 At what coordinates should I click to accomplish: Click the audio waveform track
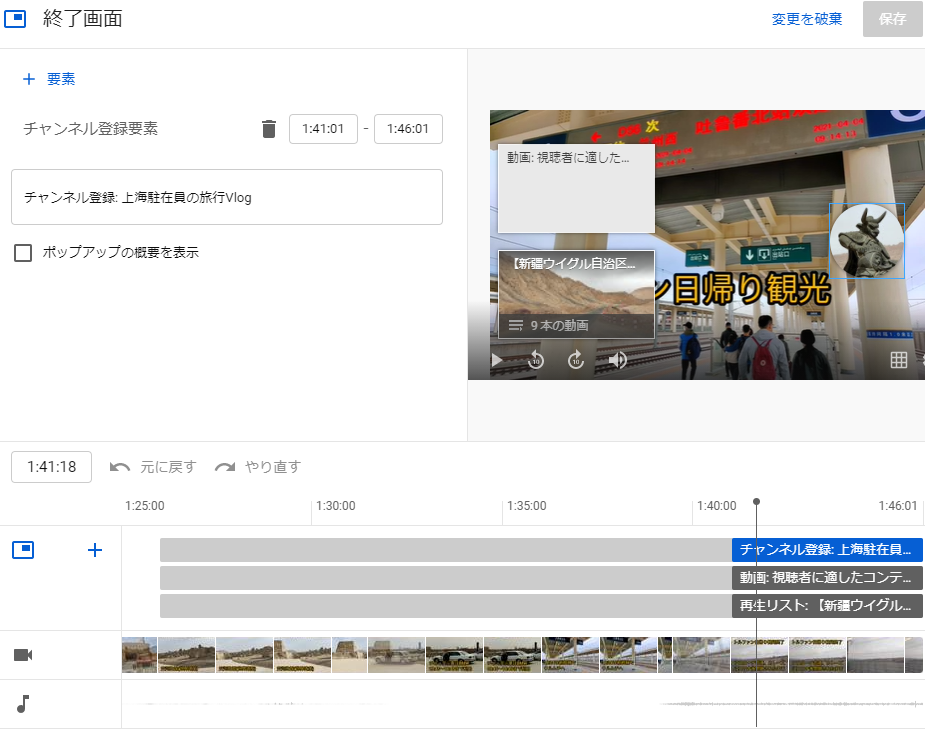[x=523, y=704]
